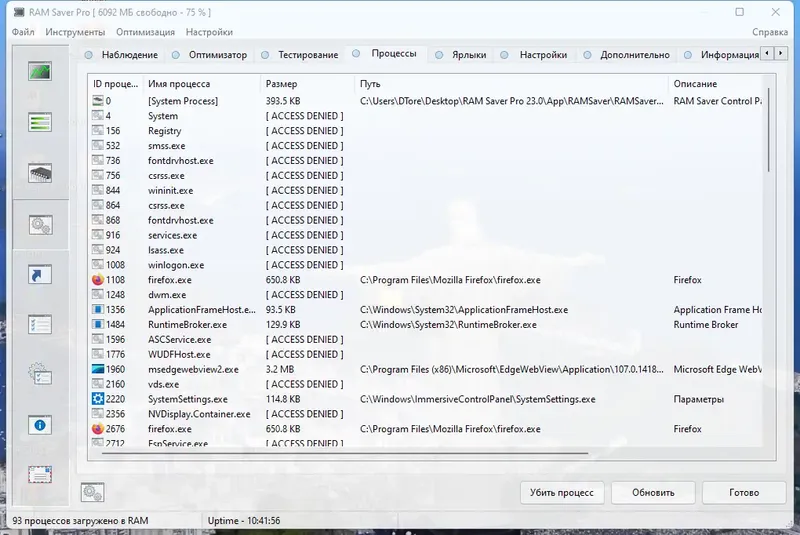Click the RAM Saver Pro title bar icon
Screen dimensions: 800x535
coord(19,12)
